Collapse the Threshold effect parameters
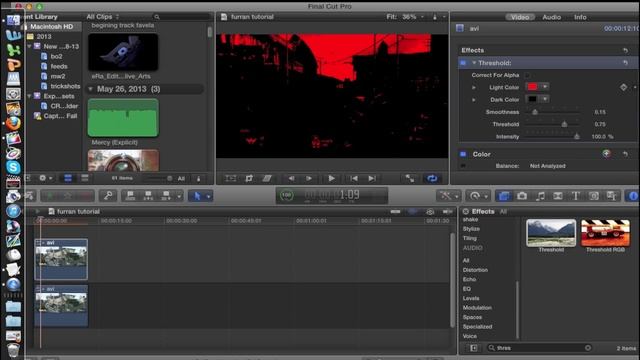The width and height of the screenshot is (640, 360). coord(474,63)
